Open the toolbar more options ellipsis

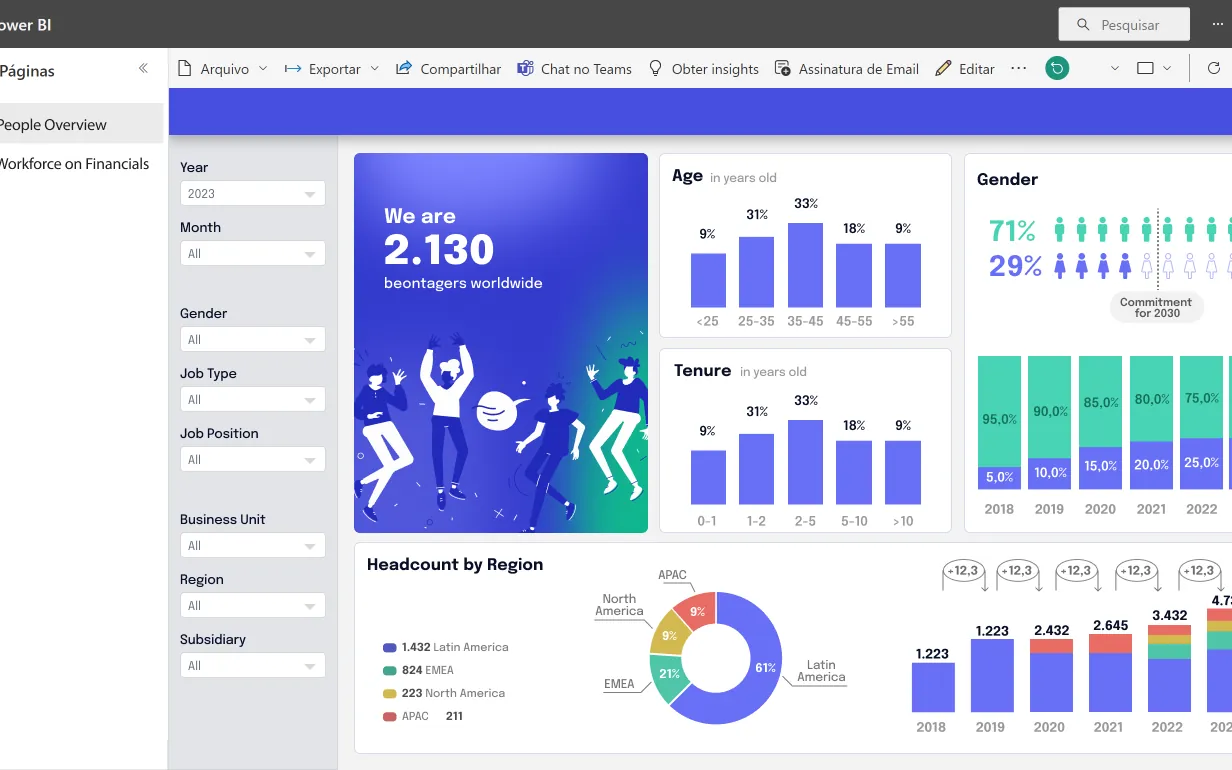pos(1019,69)
